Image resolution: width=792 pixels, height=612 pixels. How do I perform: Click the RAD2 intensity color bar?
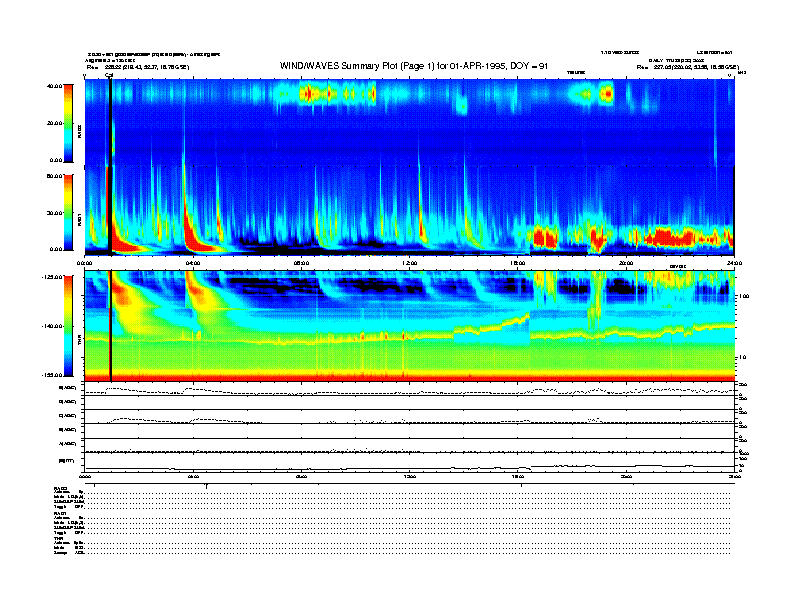pos(68,123)
